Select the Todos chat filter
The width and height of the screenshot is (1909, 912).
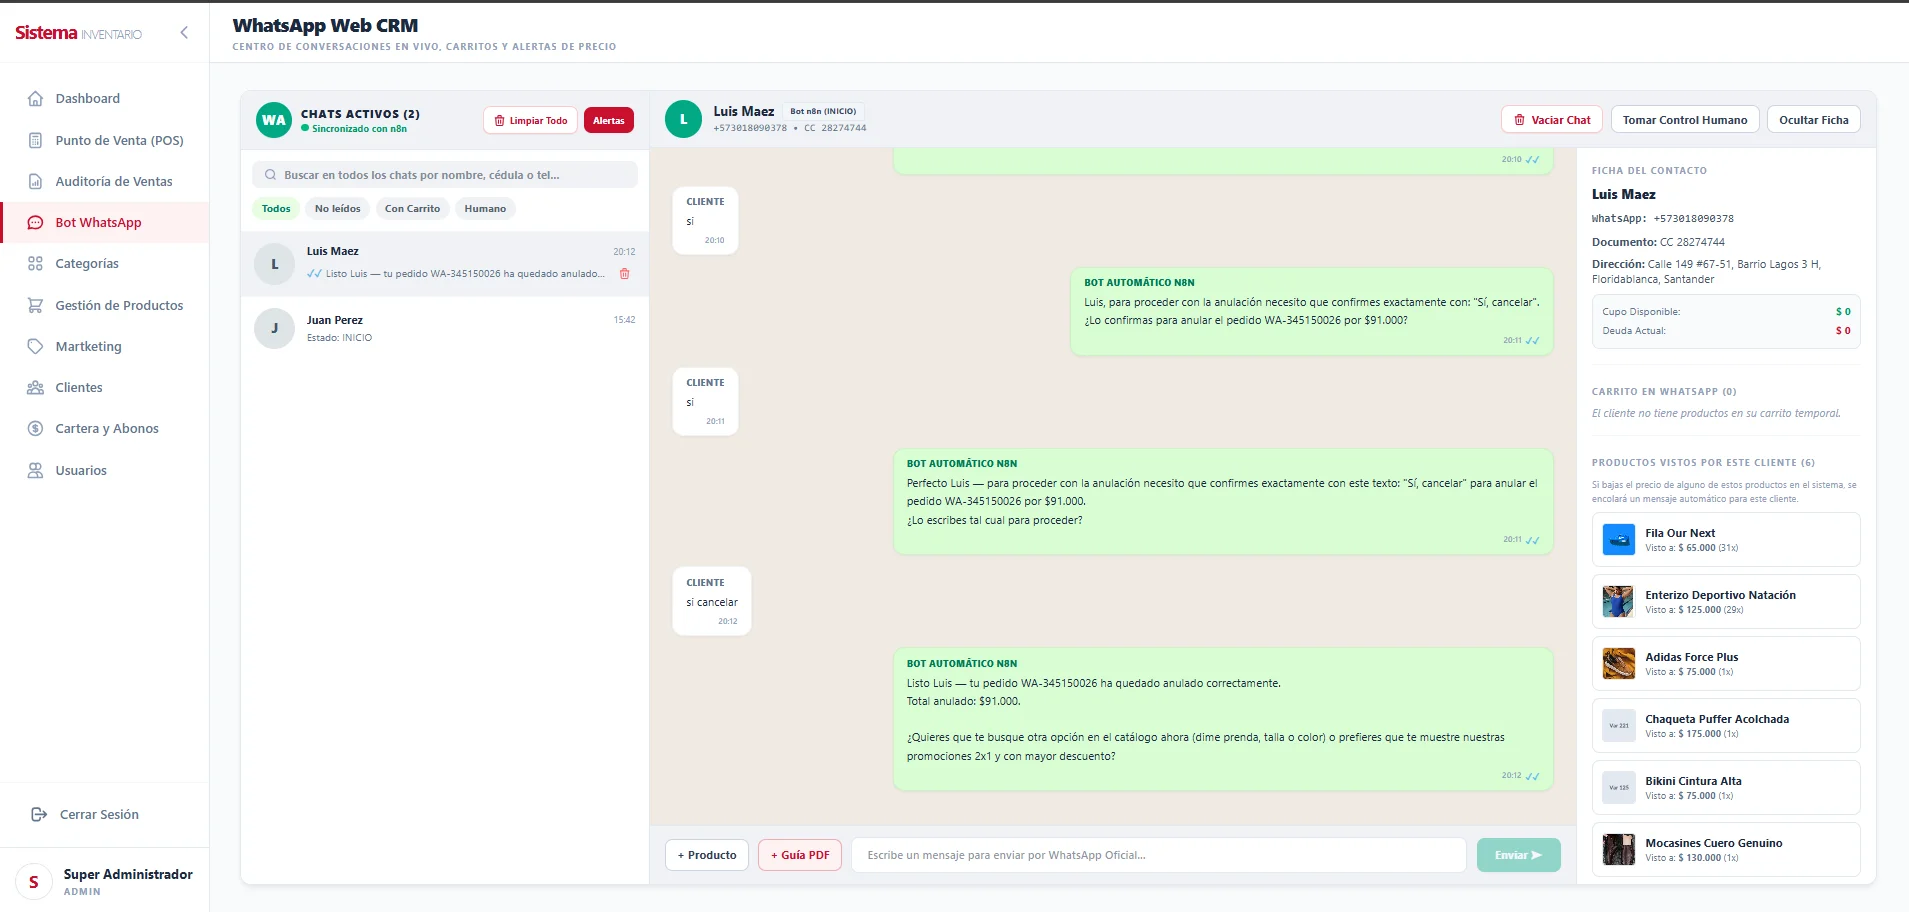pos(276,209)
